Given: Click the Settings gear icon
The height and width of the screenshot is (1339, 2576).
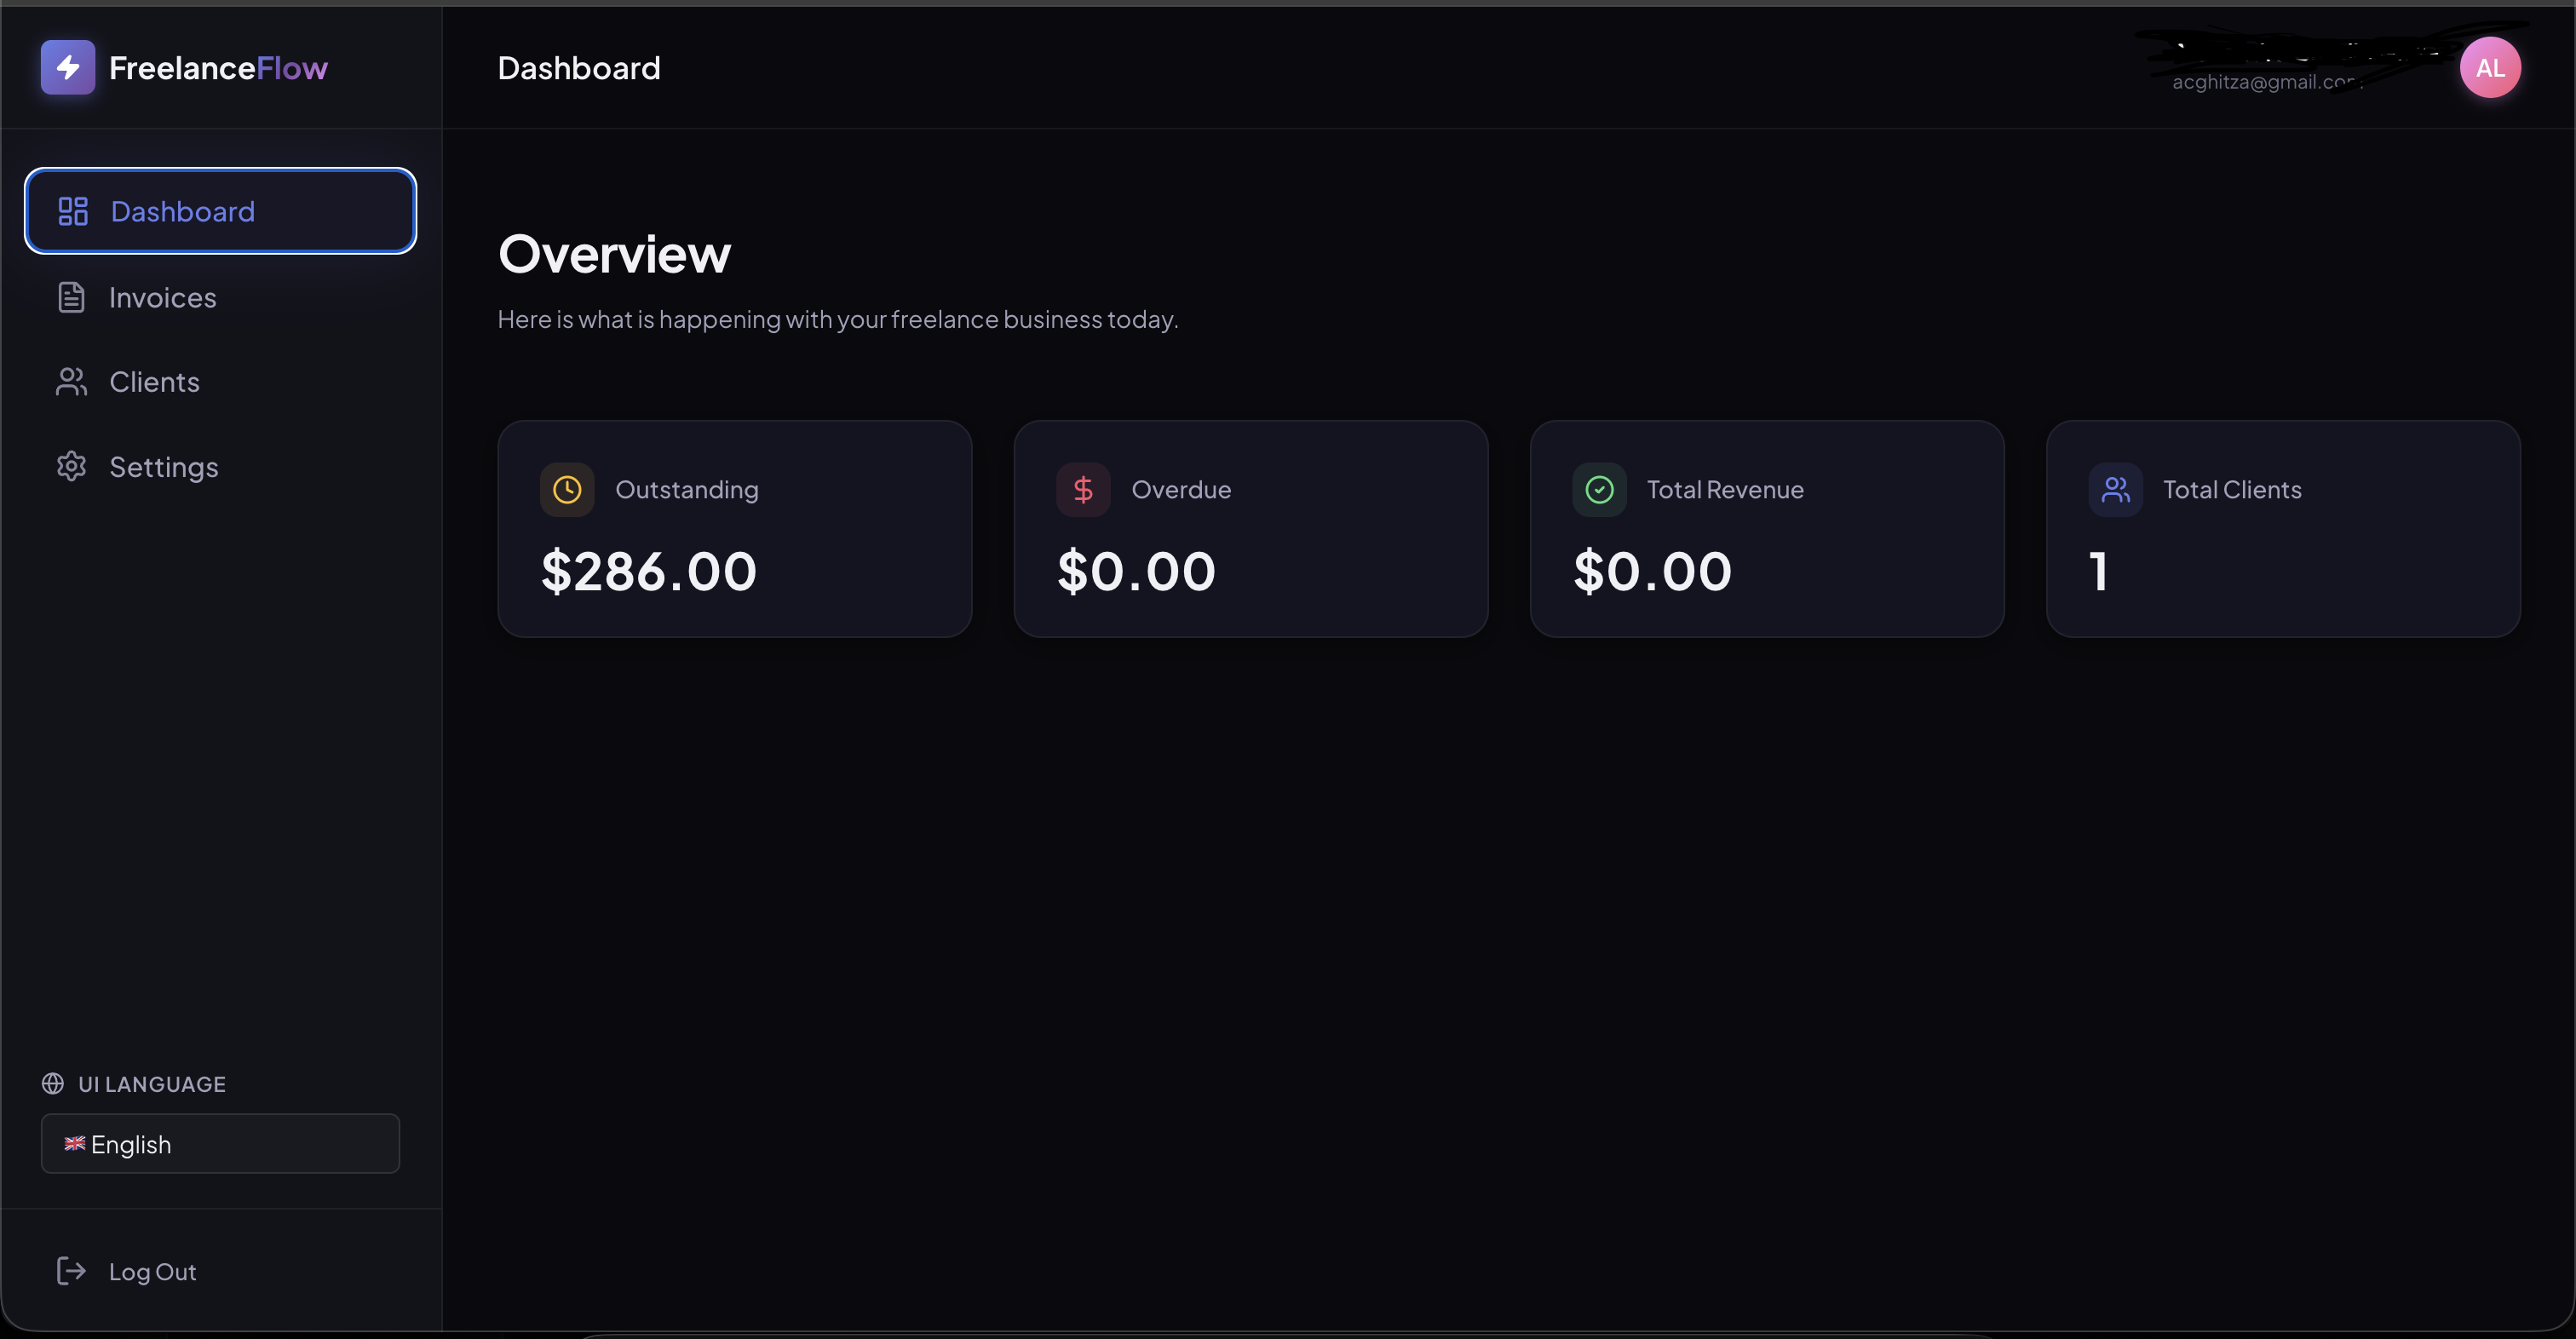Looking at the screenshot, I should point(71,466).
